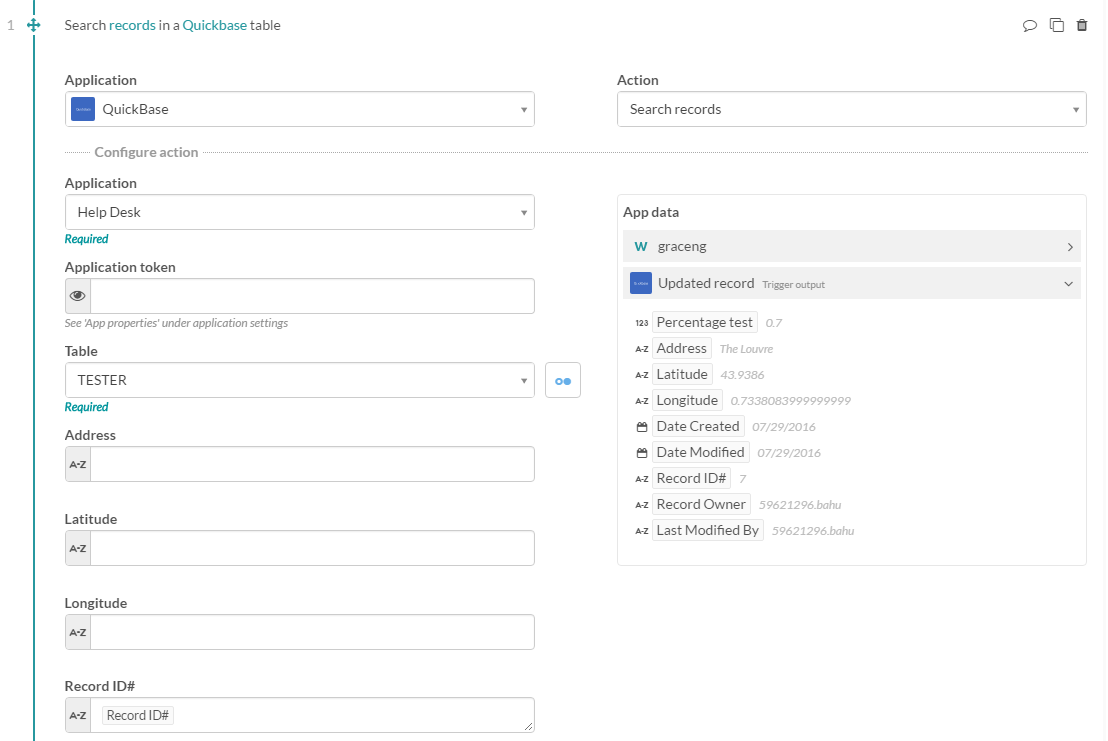
Task: Click calendar icon next to Date Modified
Action: click(642, 453)
